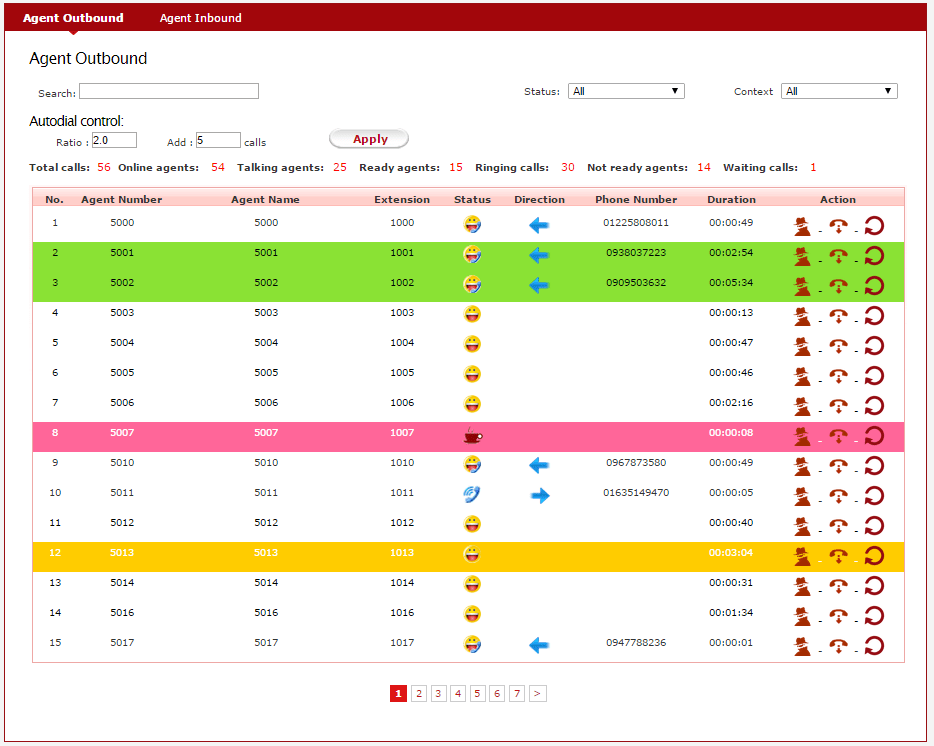Spy on agent 5006 call
Image resolution: width=934 pixels, height=746 pixels.
[x=802, y=406]
